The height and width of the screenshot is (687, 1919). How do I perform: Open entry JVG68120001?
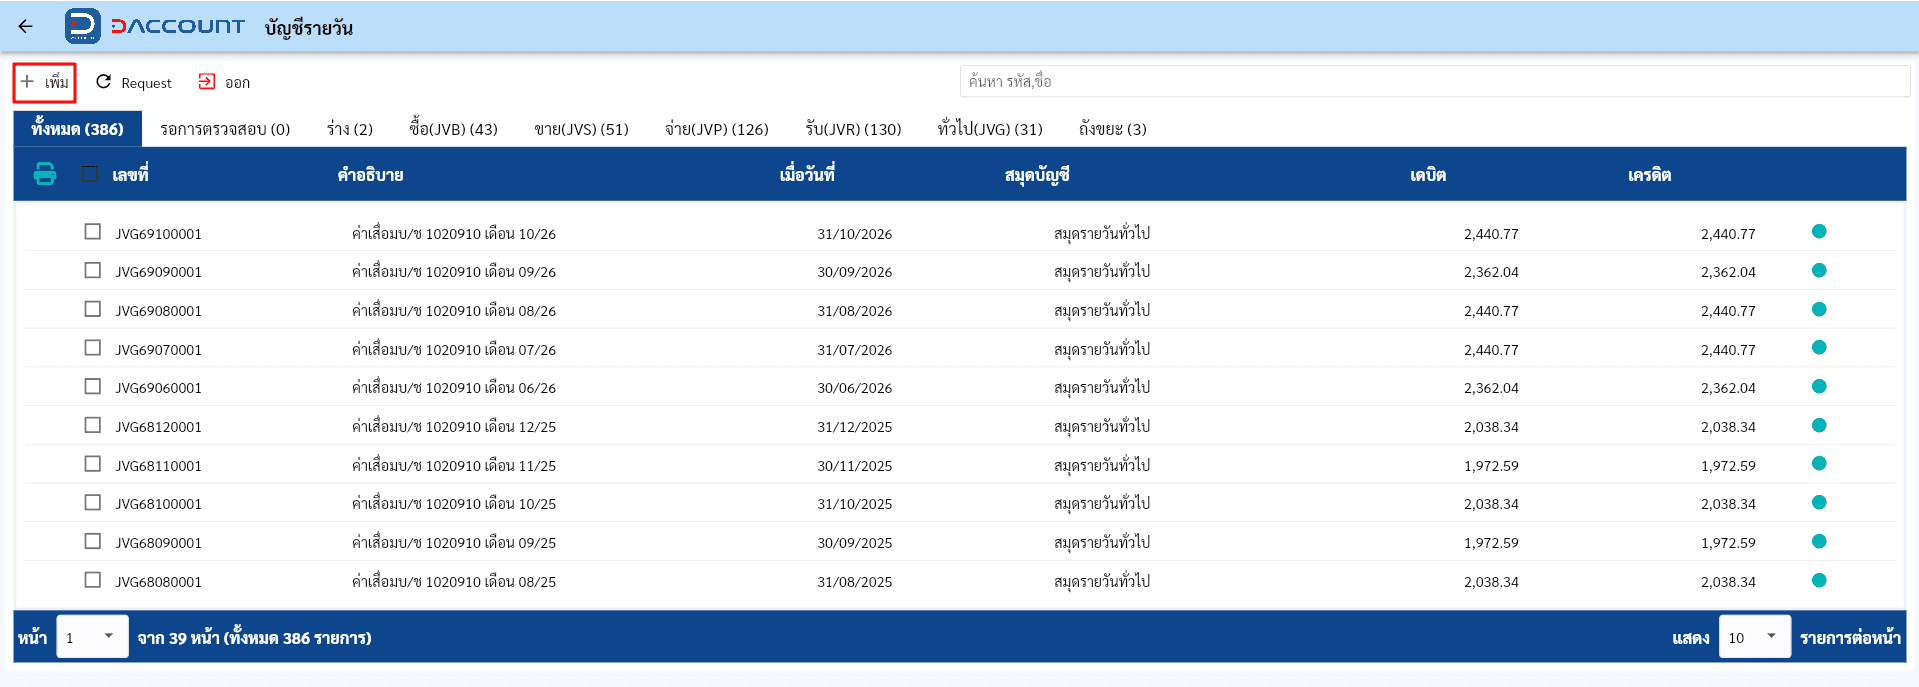click(158, 427)
